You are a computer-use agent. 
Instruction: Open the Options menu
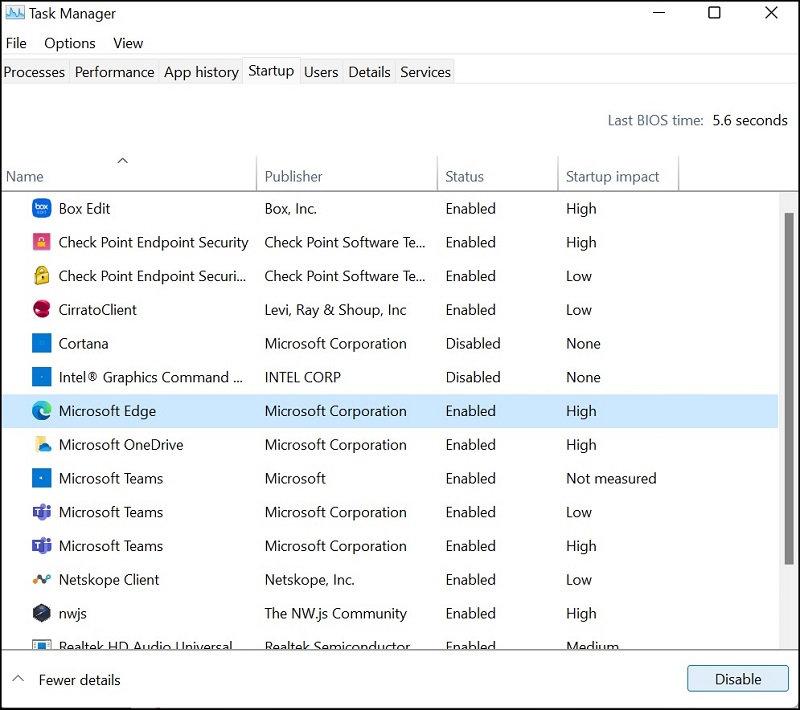point(70,43)
